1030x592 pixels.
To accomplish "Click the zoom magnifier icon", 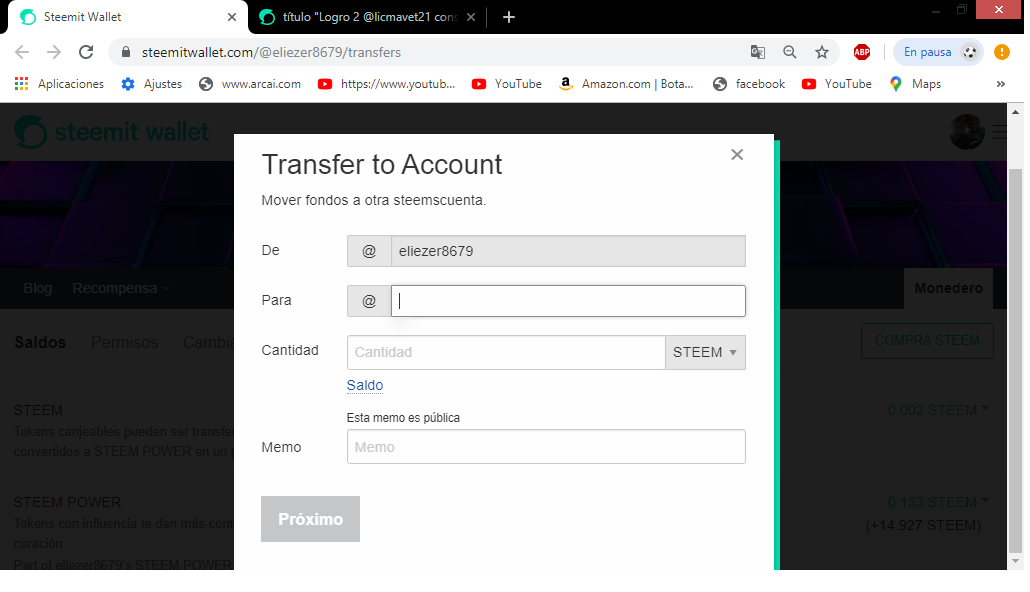I will click(790, 52).
